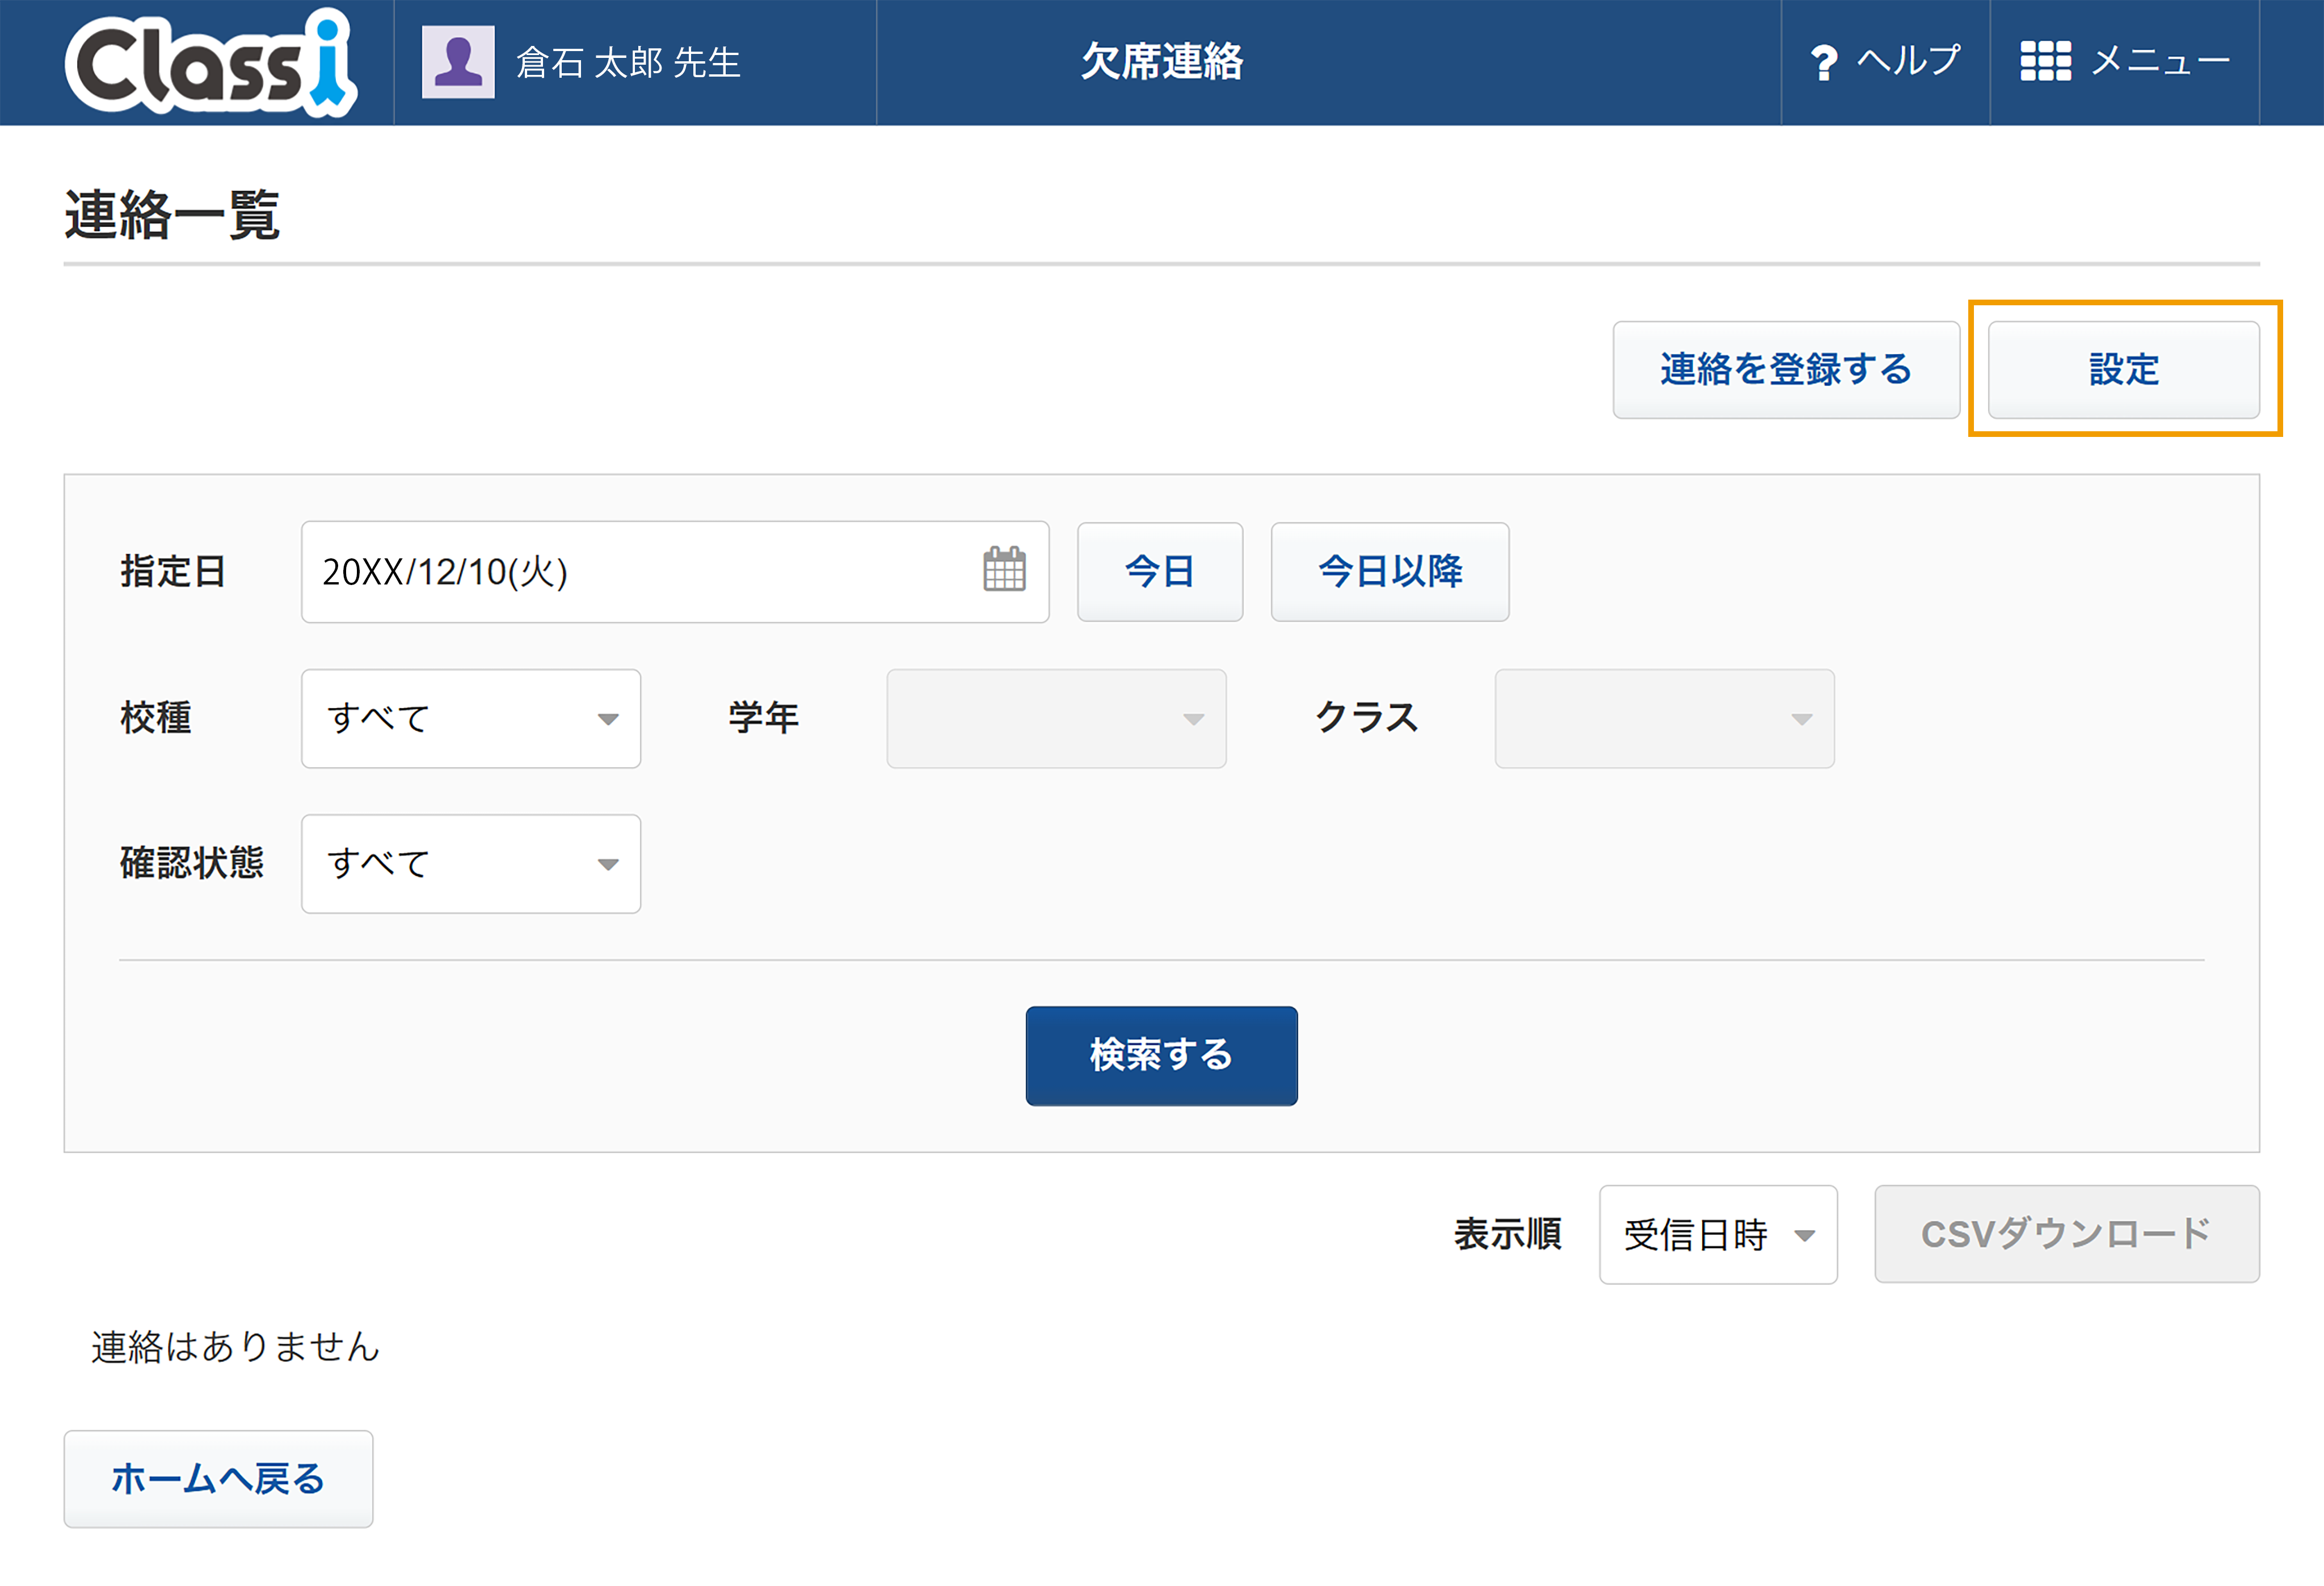Click the help question mark icon
The image size is (2324, 1586).
click(1823, 62)
